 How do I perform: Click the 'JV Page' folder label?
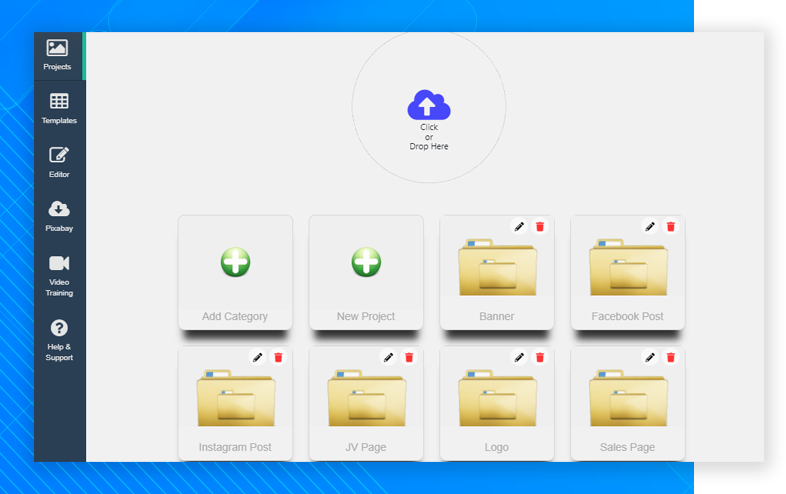pos(366,447)
